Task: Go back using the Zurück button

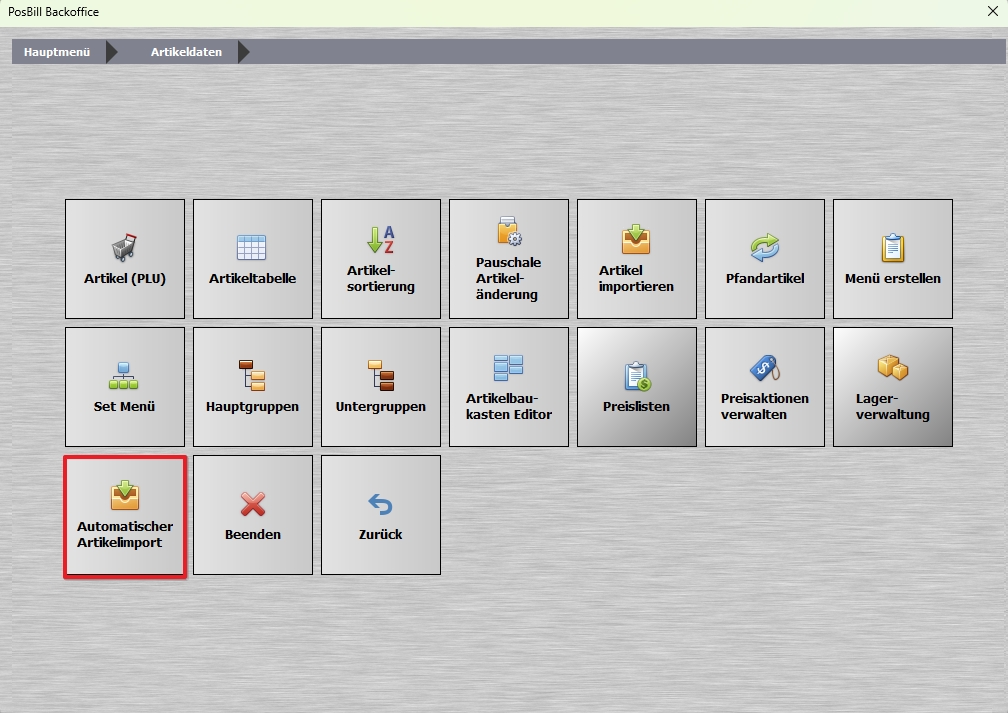Action: tap(381, 514)
